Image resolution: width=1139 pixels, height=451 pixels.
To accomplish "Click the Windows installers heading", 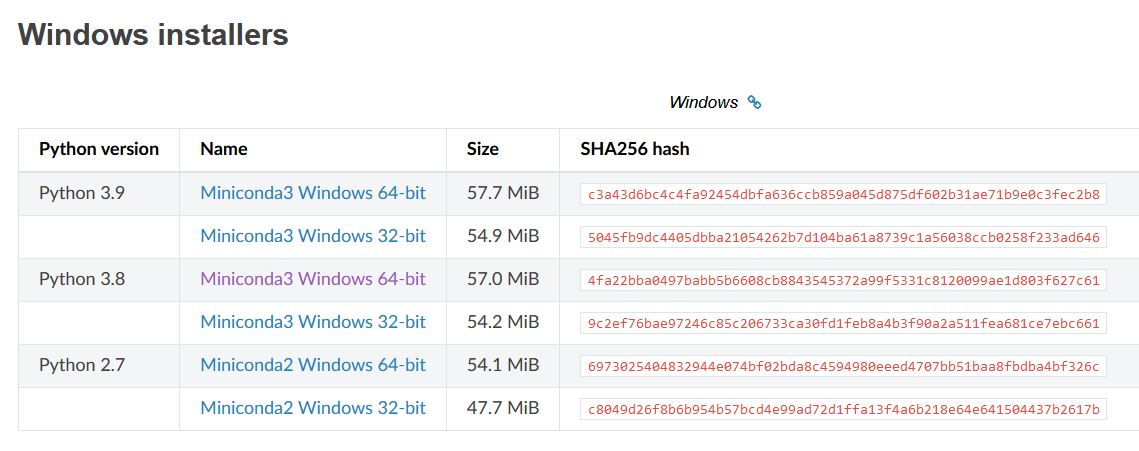I will coord(153,34).
